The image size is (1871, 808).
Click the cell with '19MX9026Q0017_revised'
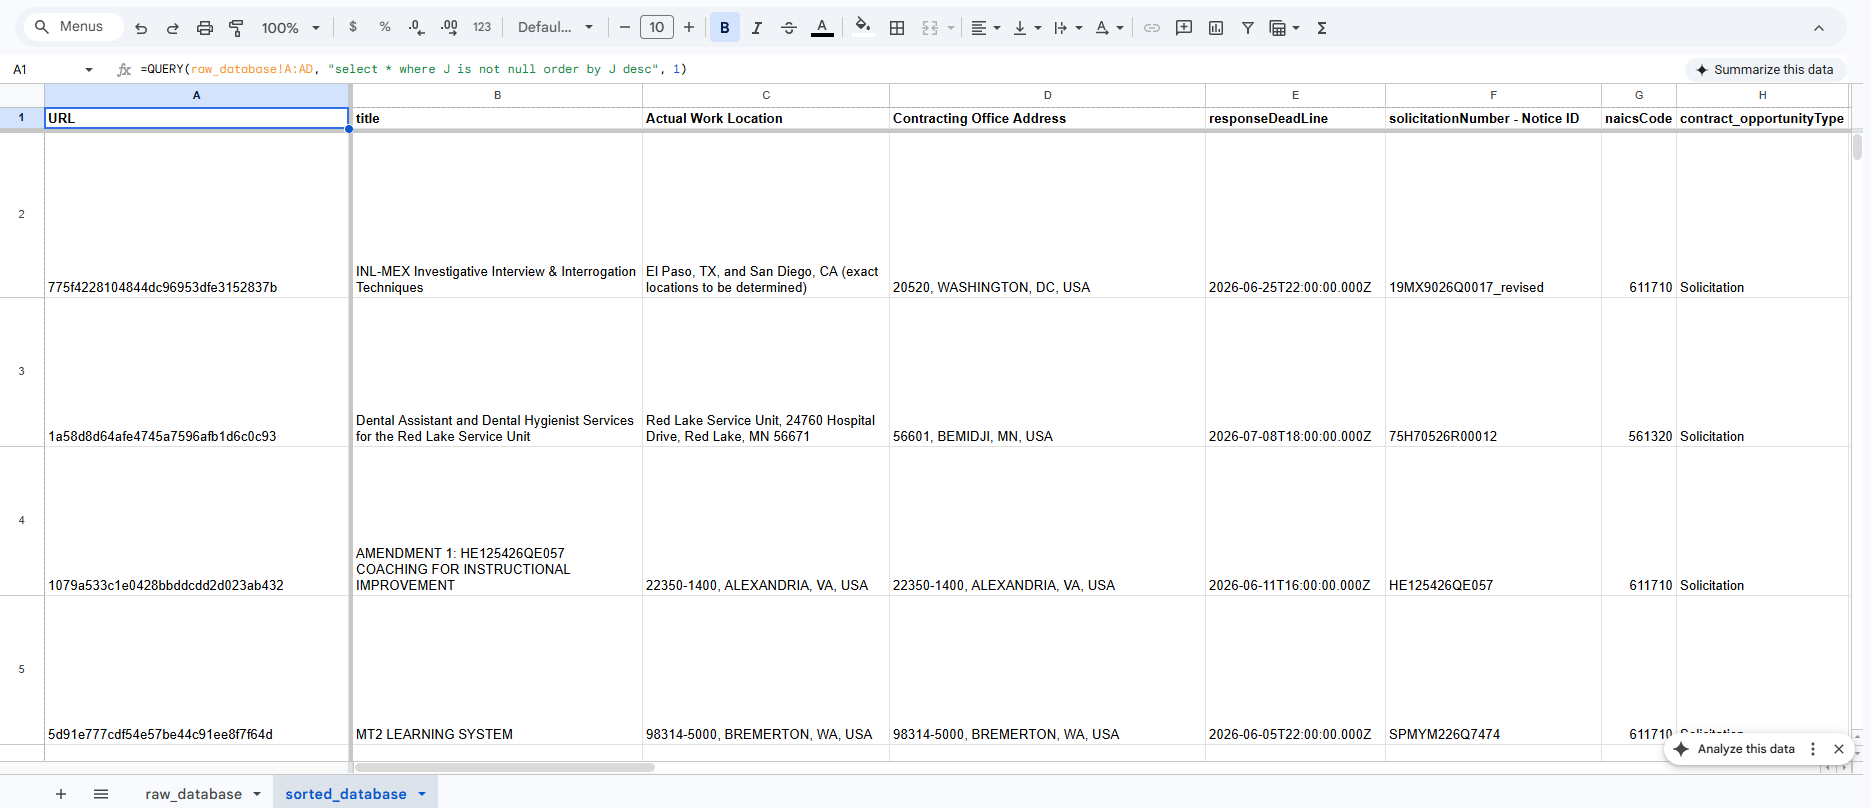coord(1493,214)
